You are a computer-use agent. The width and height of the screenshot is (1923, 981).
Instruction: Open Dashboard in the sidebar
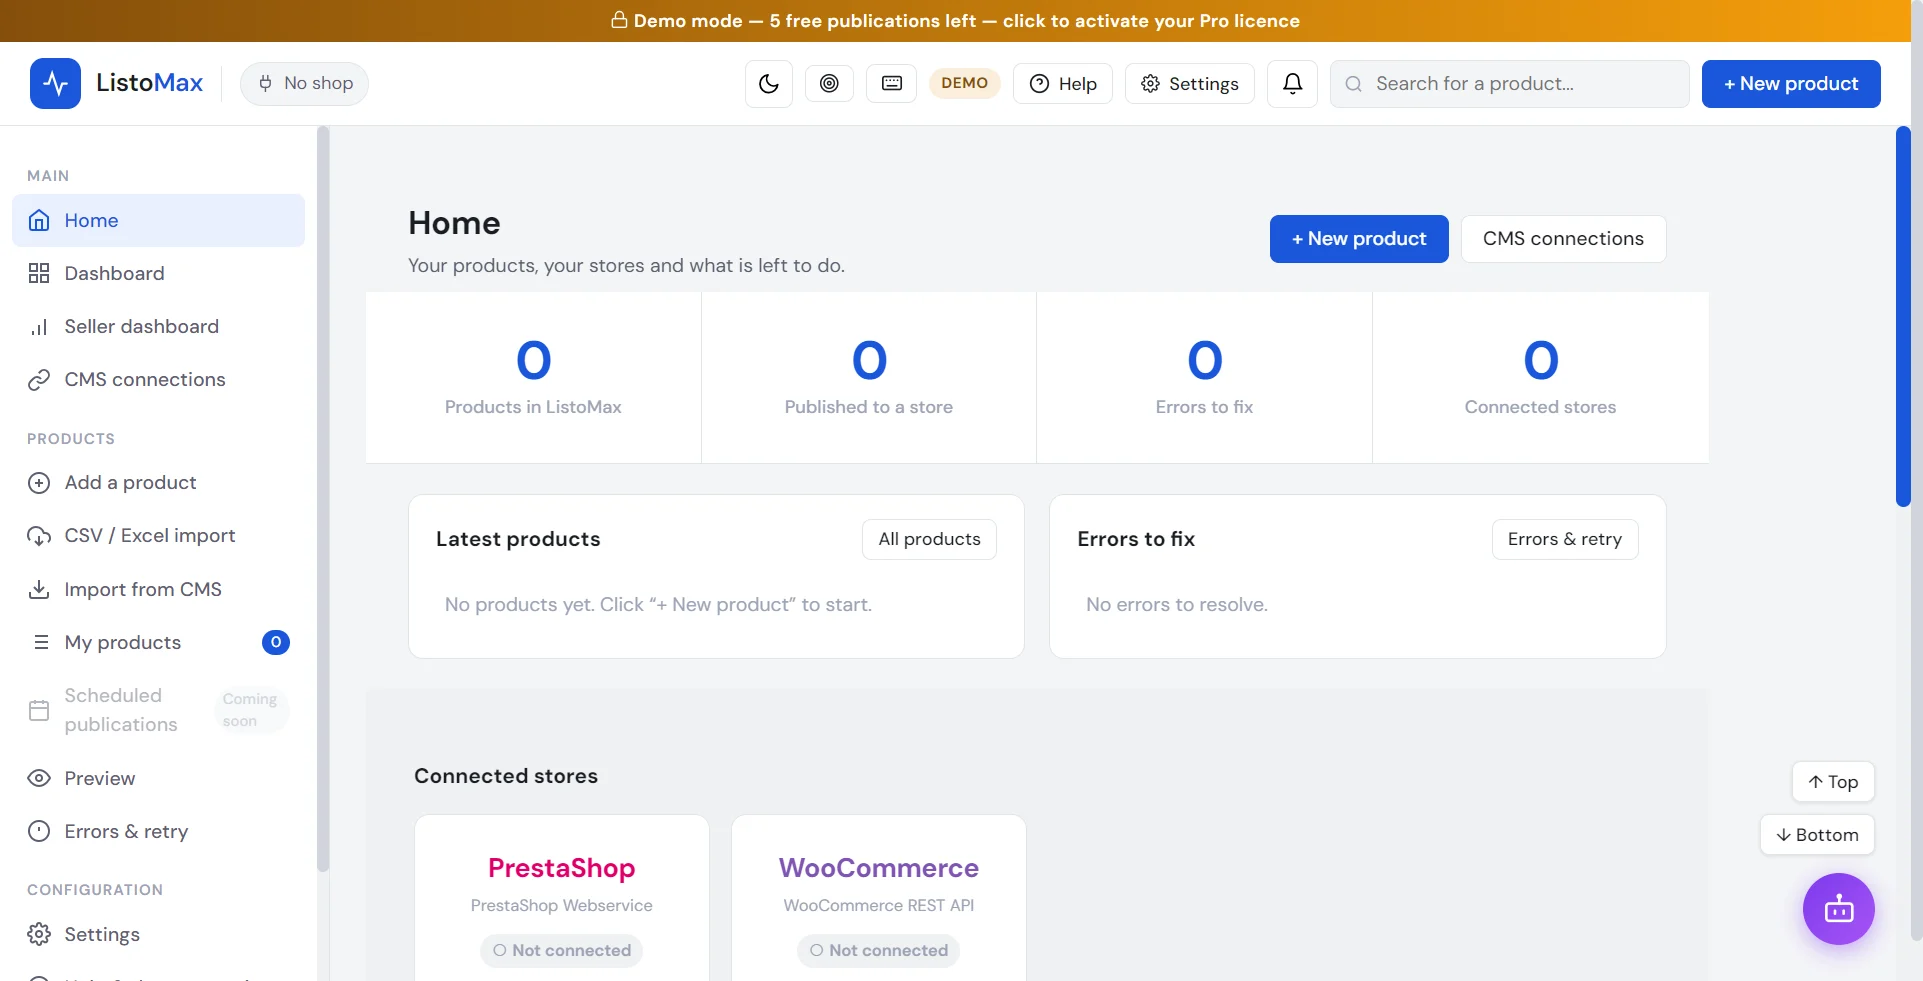pyautogui.click(x=158, y=273)
